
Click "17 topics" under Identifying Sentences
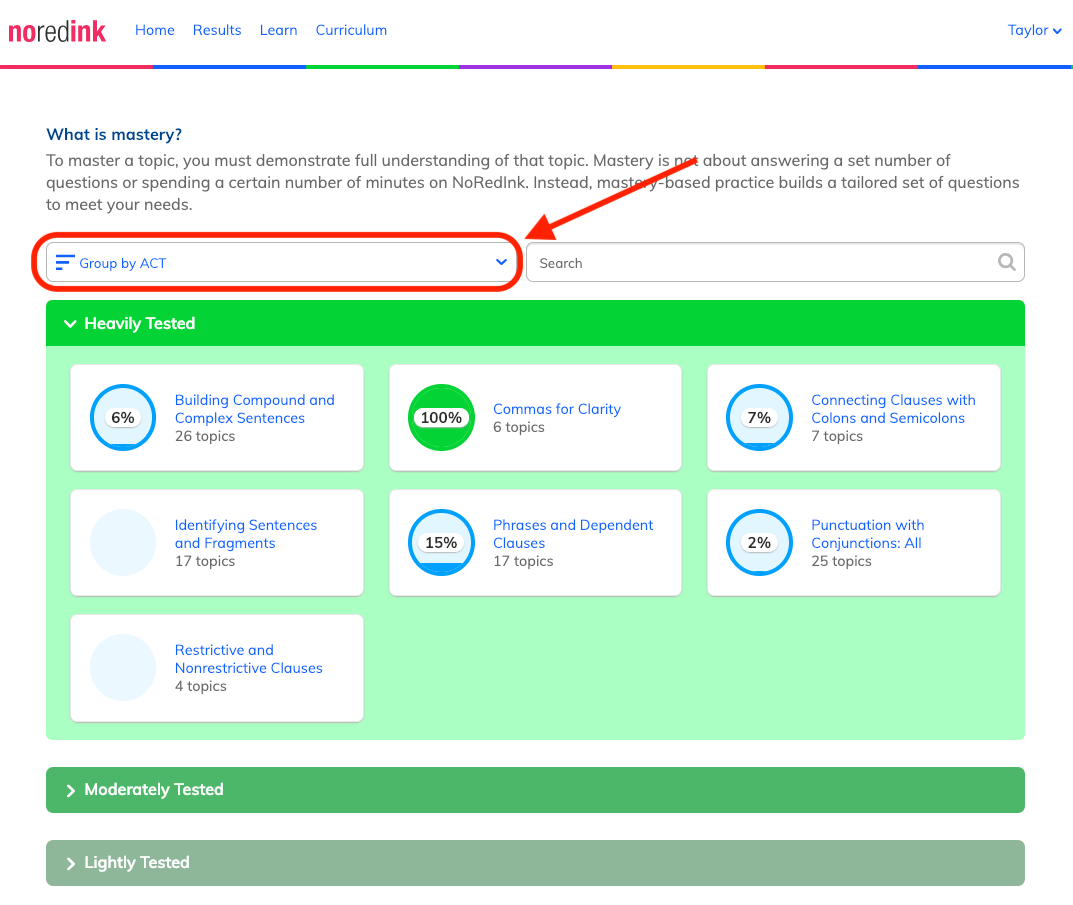(x=205, y=561)
